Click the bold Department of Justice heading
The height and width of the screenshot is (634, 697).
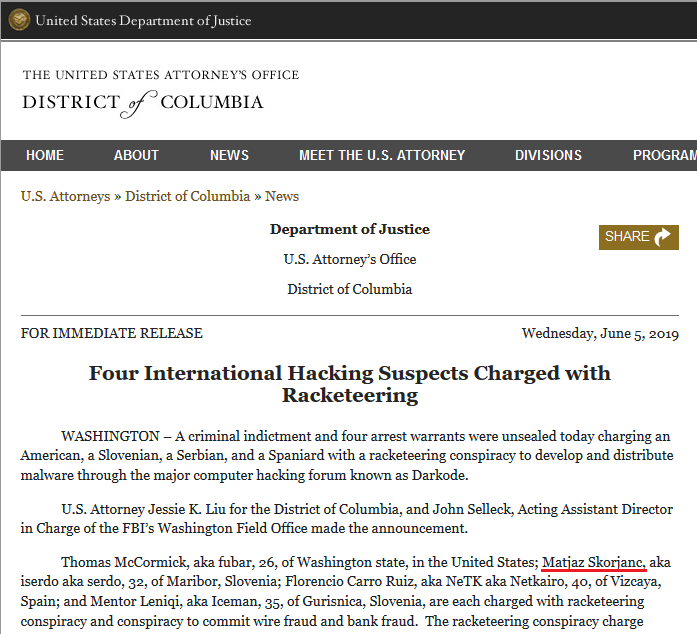(x=349, y=229)
